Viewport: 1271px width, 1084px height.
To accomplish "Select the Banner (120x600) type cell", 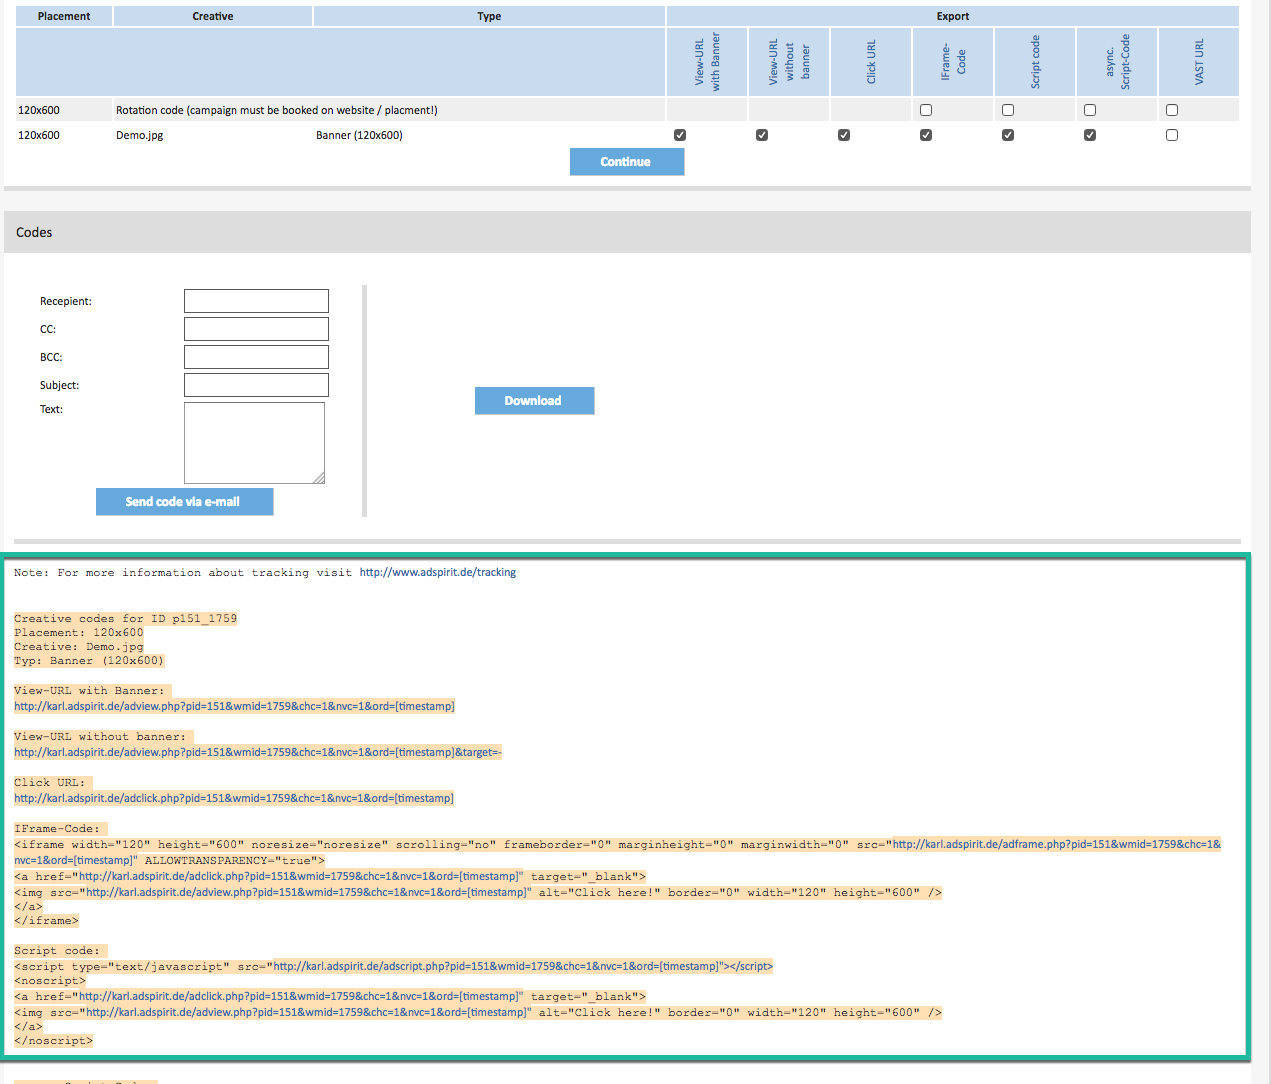I will tap(359, 135).
